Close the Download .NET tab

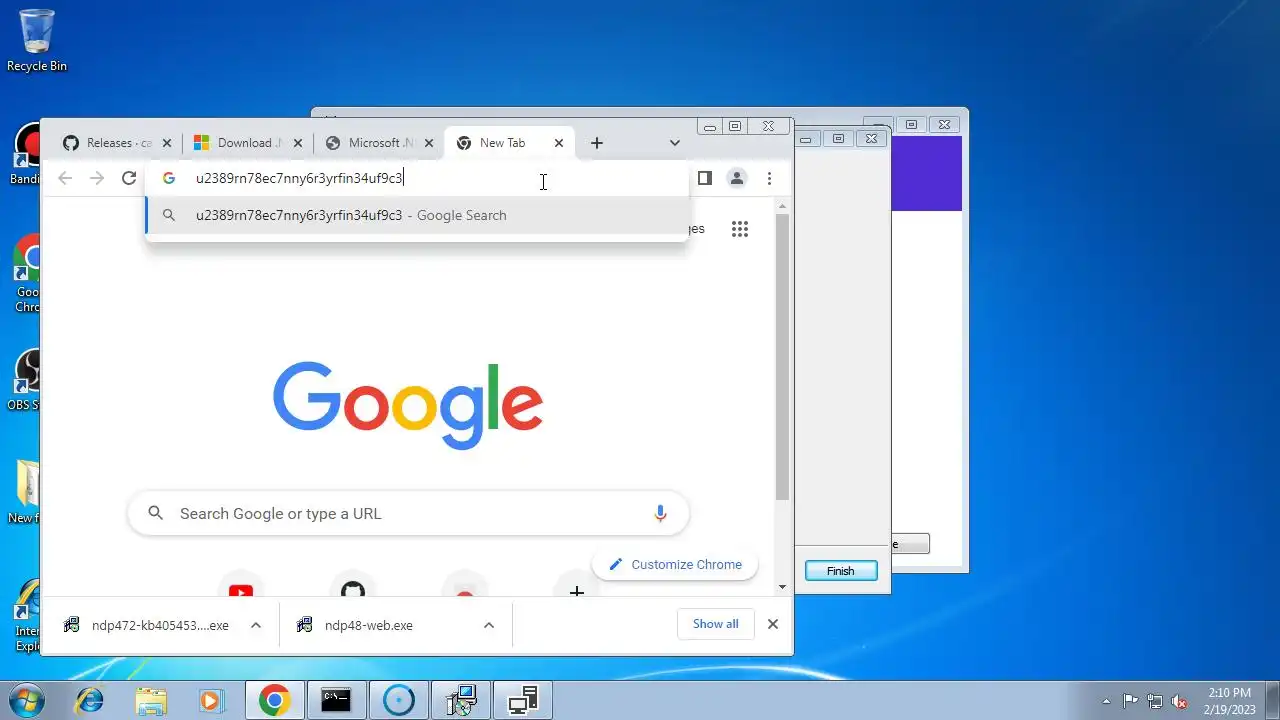(298, 143)
